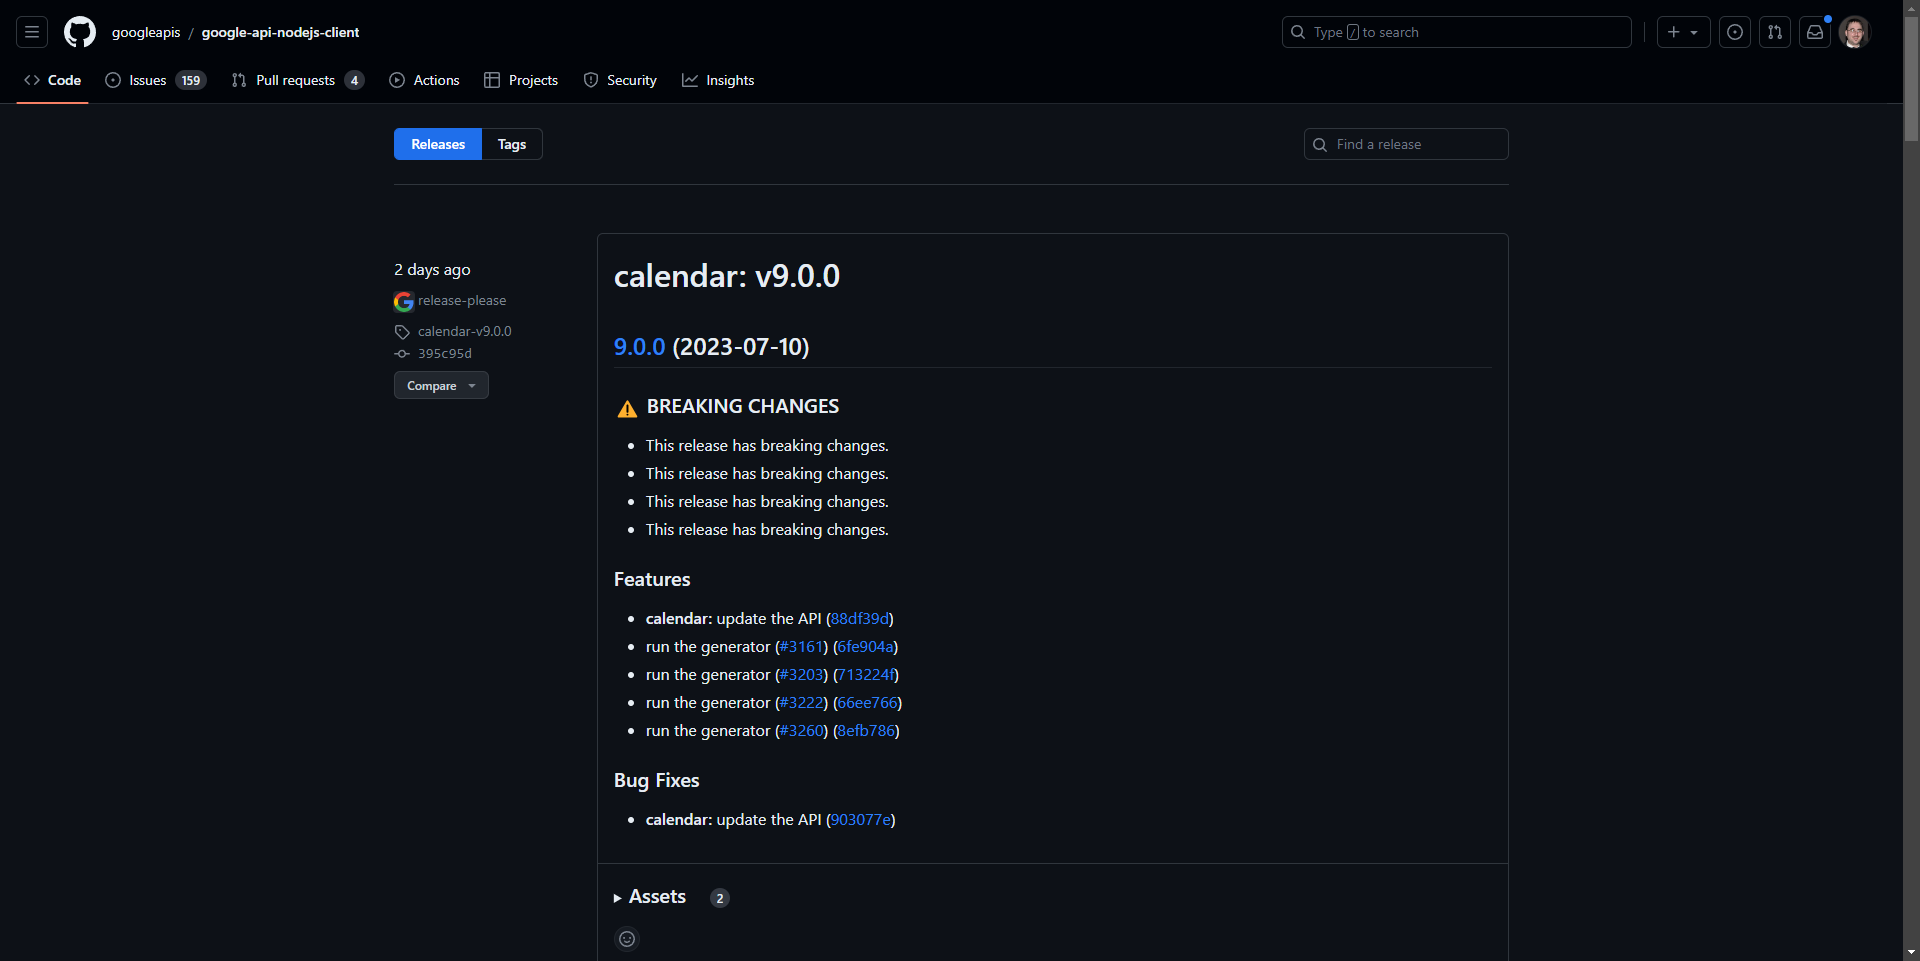Open the Compare dropdown
Viewport: 1920px width, 961px height.
(x=441, y=385)
